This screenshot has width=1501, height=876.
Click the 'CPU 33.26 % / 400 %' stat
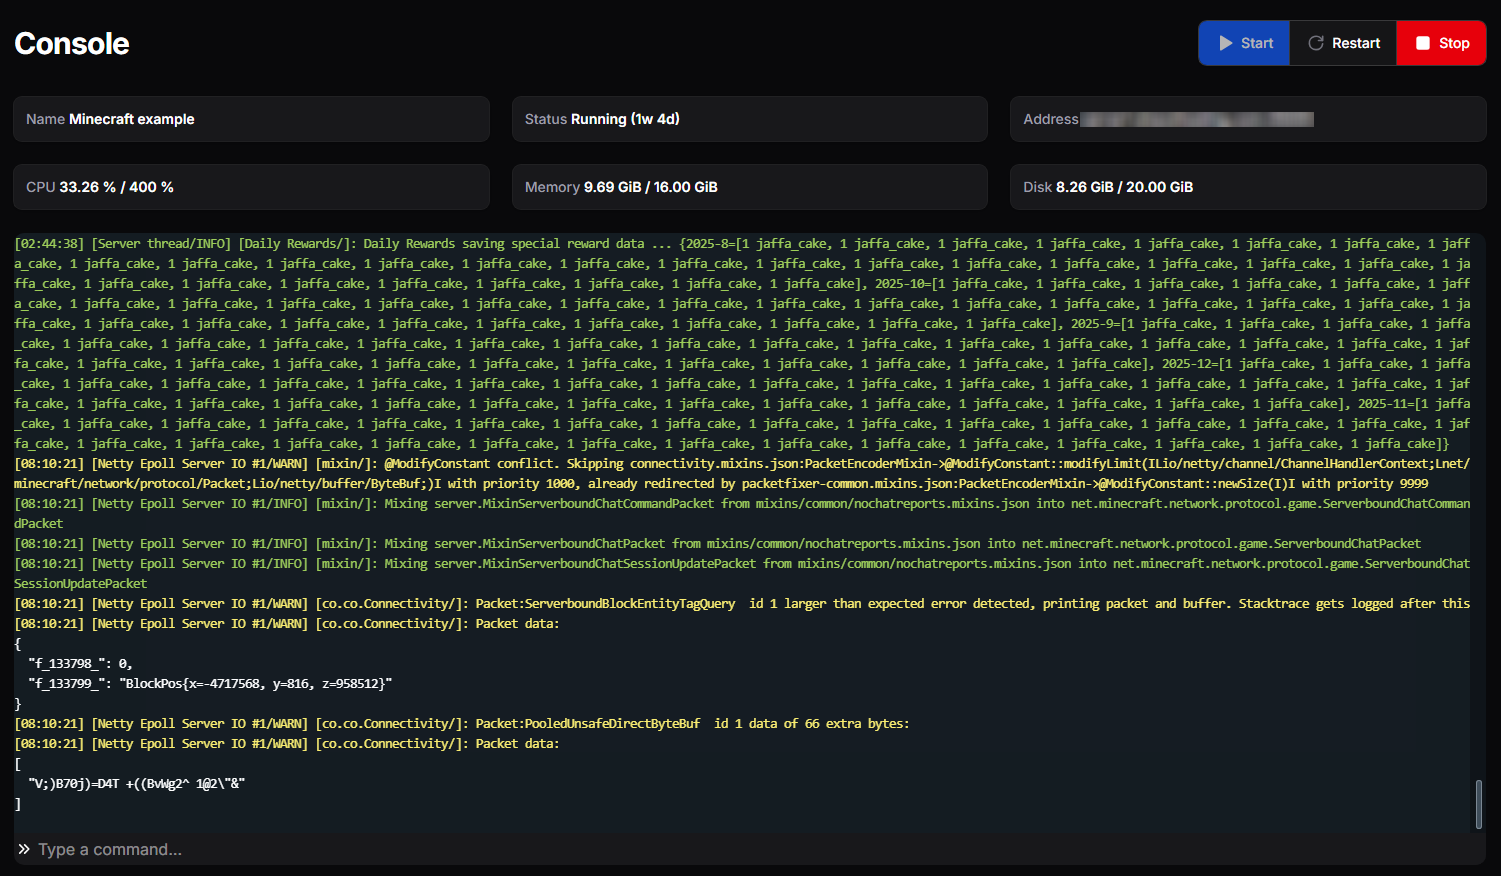(251, 187)
